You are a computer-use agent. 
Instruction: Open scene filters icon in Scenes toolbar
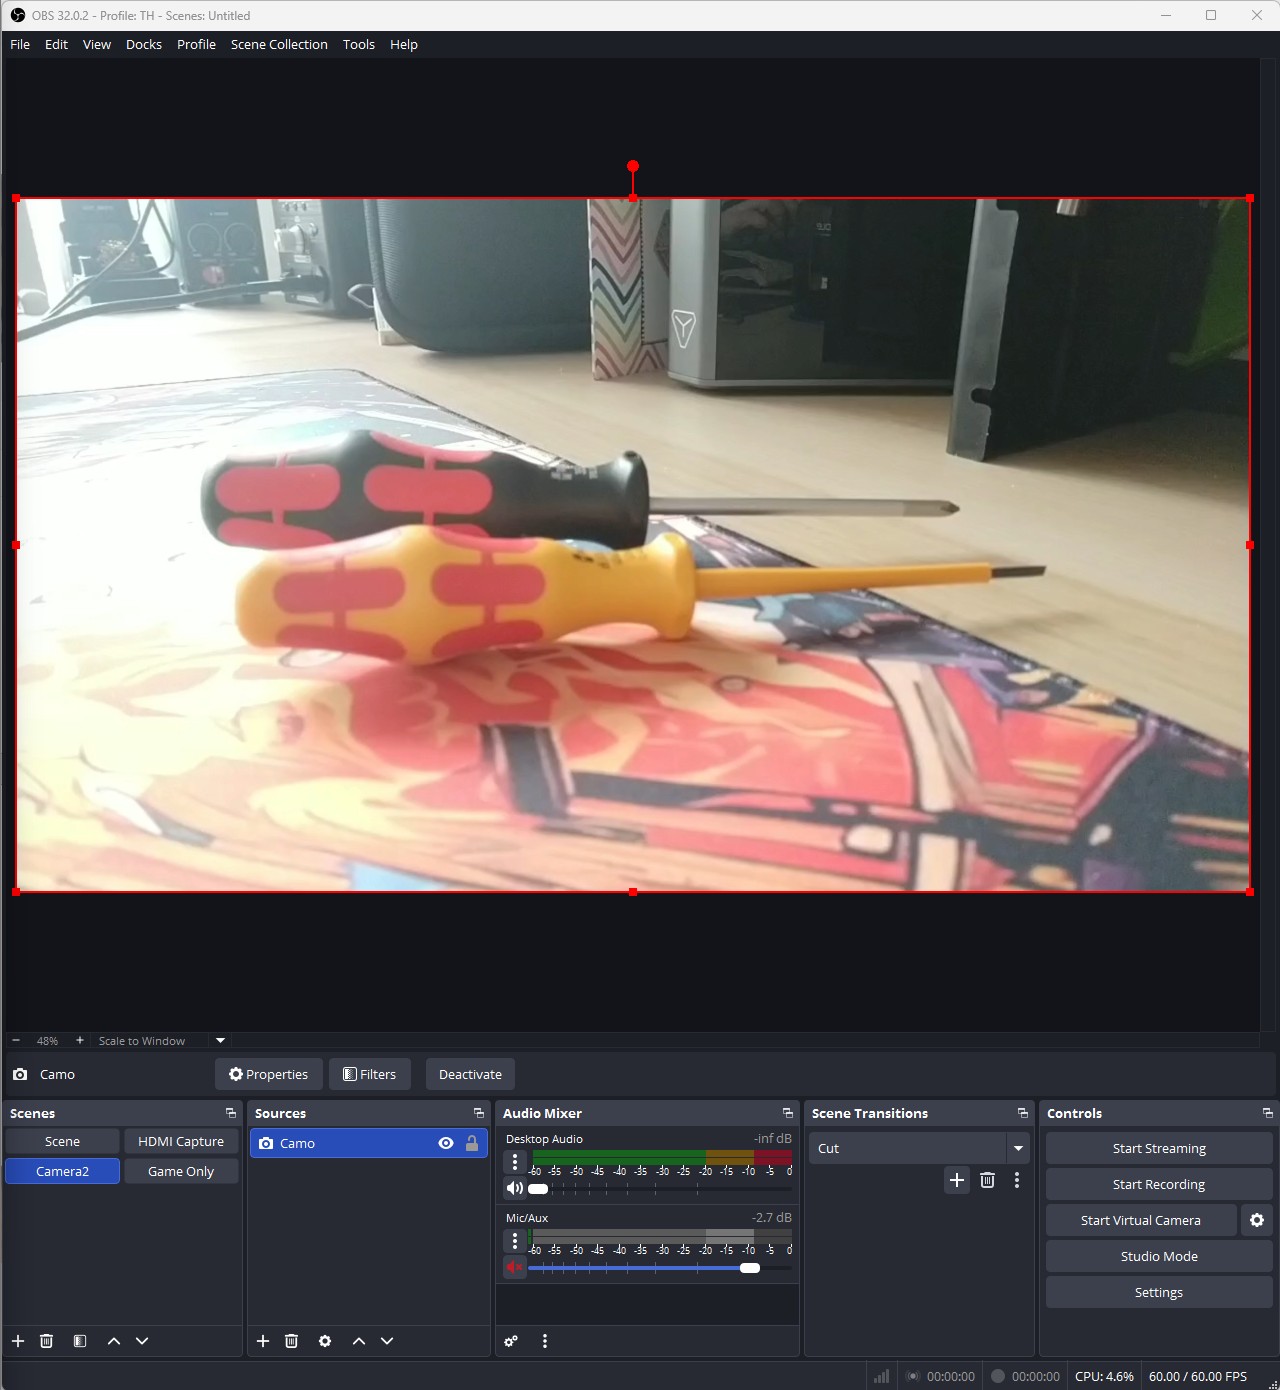(80, 1341)
